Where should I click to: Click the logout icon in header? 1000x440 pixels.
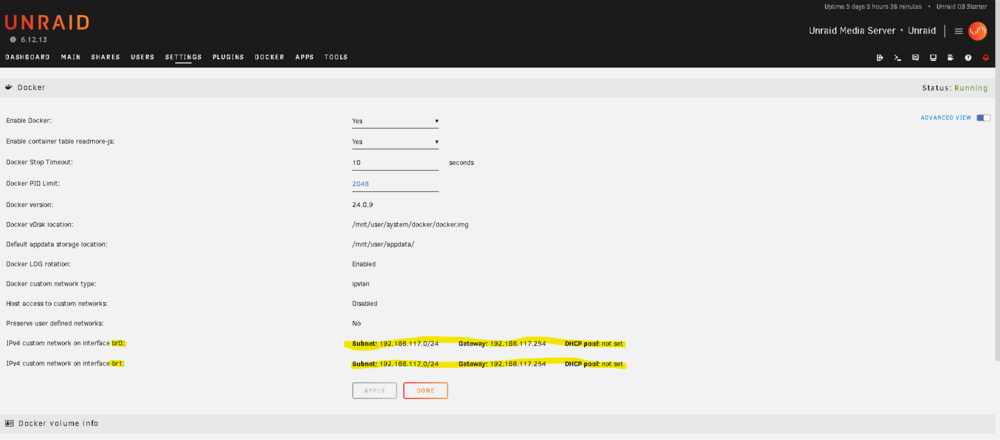coord(880,57)
